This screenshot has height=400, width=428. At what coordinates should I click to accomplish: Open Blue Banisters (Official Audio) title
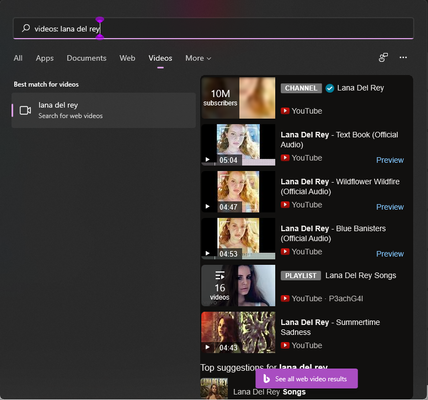click(x=333, y=233)
